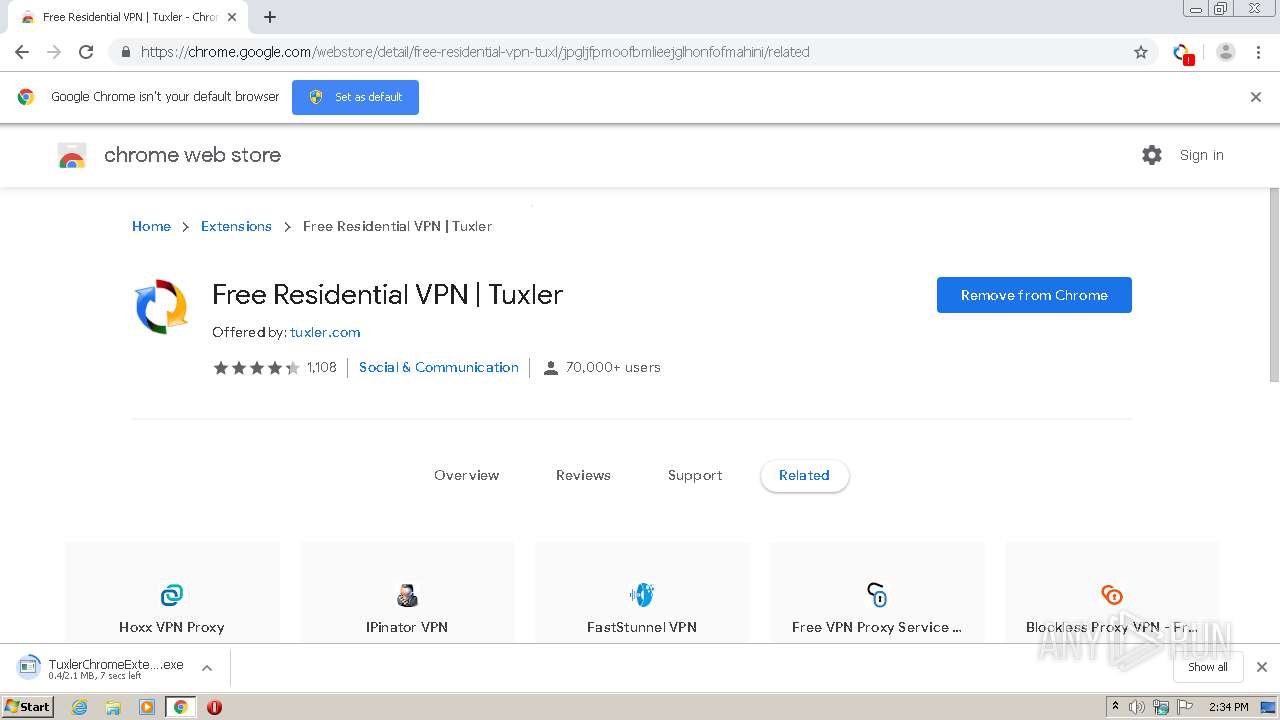
Task: Click the Remove from Chrome button
Action: [1034, 295]
